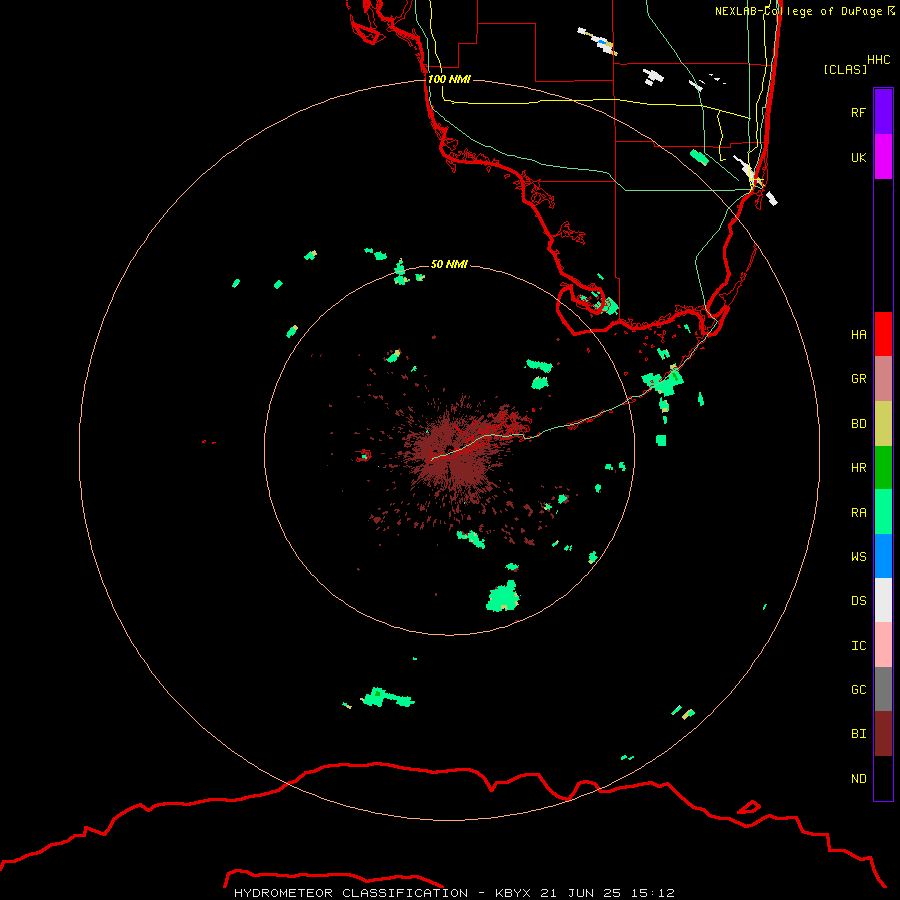The image size is (900, 900).
Task: Click the IC legend label
Action: click(x=858, y=646)
